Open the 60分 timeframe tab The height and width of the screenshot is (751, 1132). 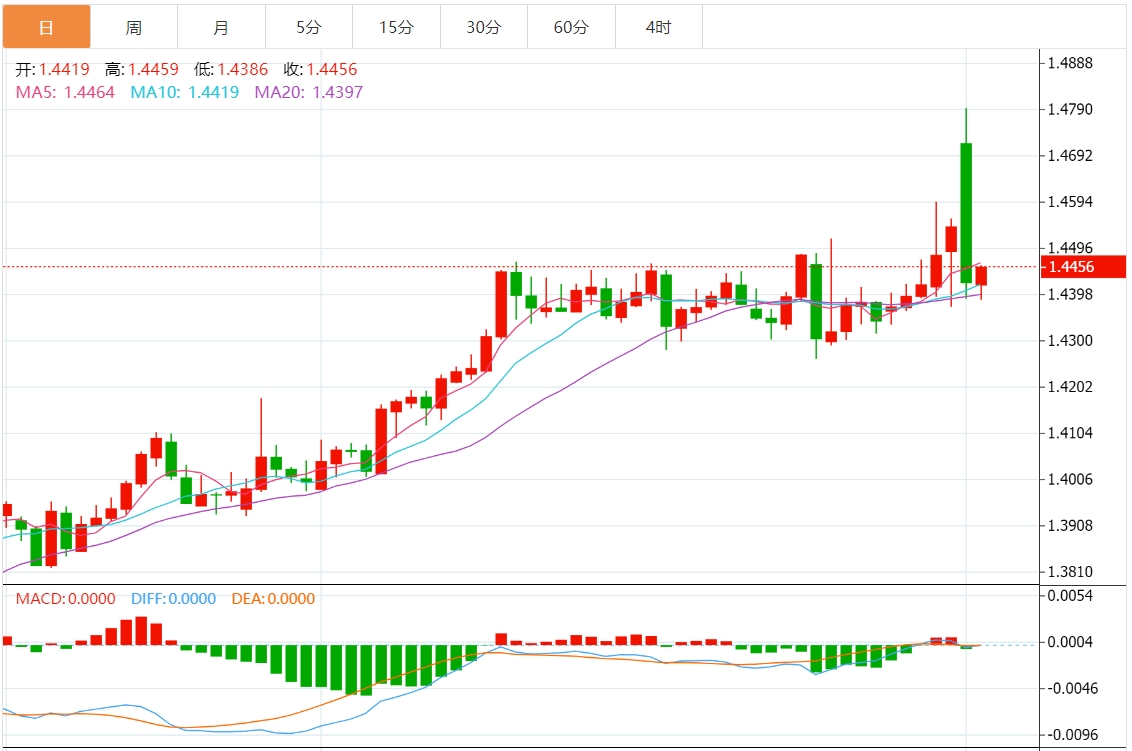pyautogui.click(x=571, y=27)
